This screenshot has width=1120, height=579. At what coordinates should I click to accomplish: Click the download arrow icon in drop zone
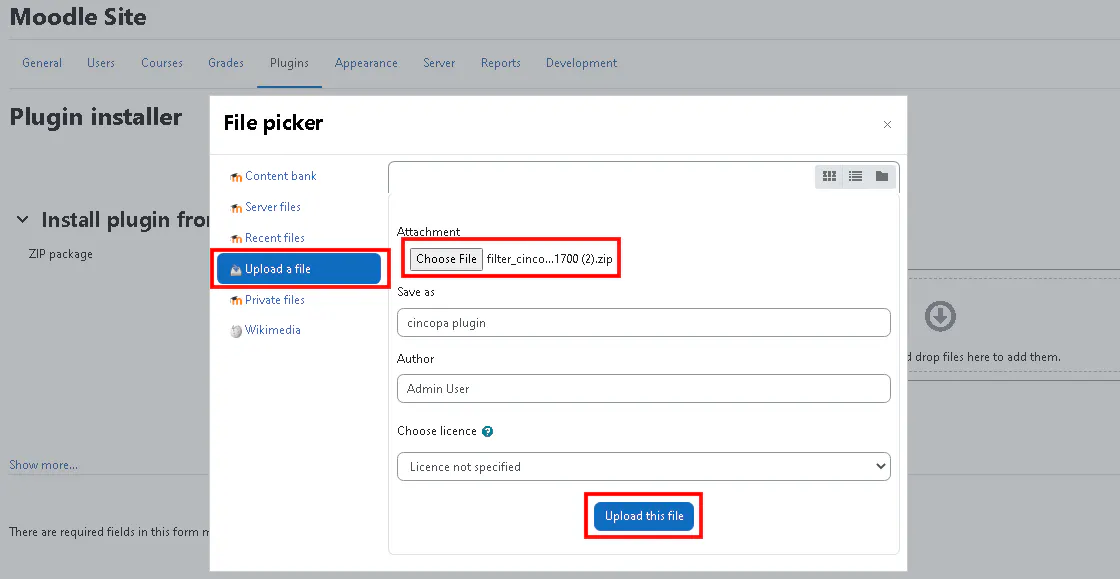click(940, 316)
